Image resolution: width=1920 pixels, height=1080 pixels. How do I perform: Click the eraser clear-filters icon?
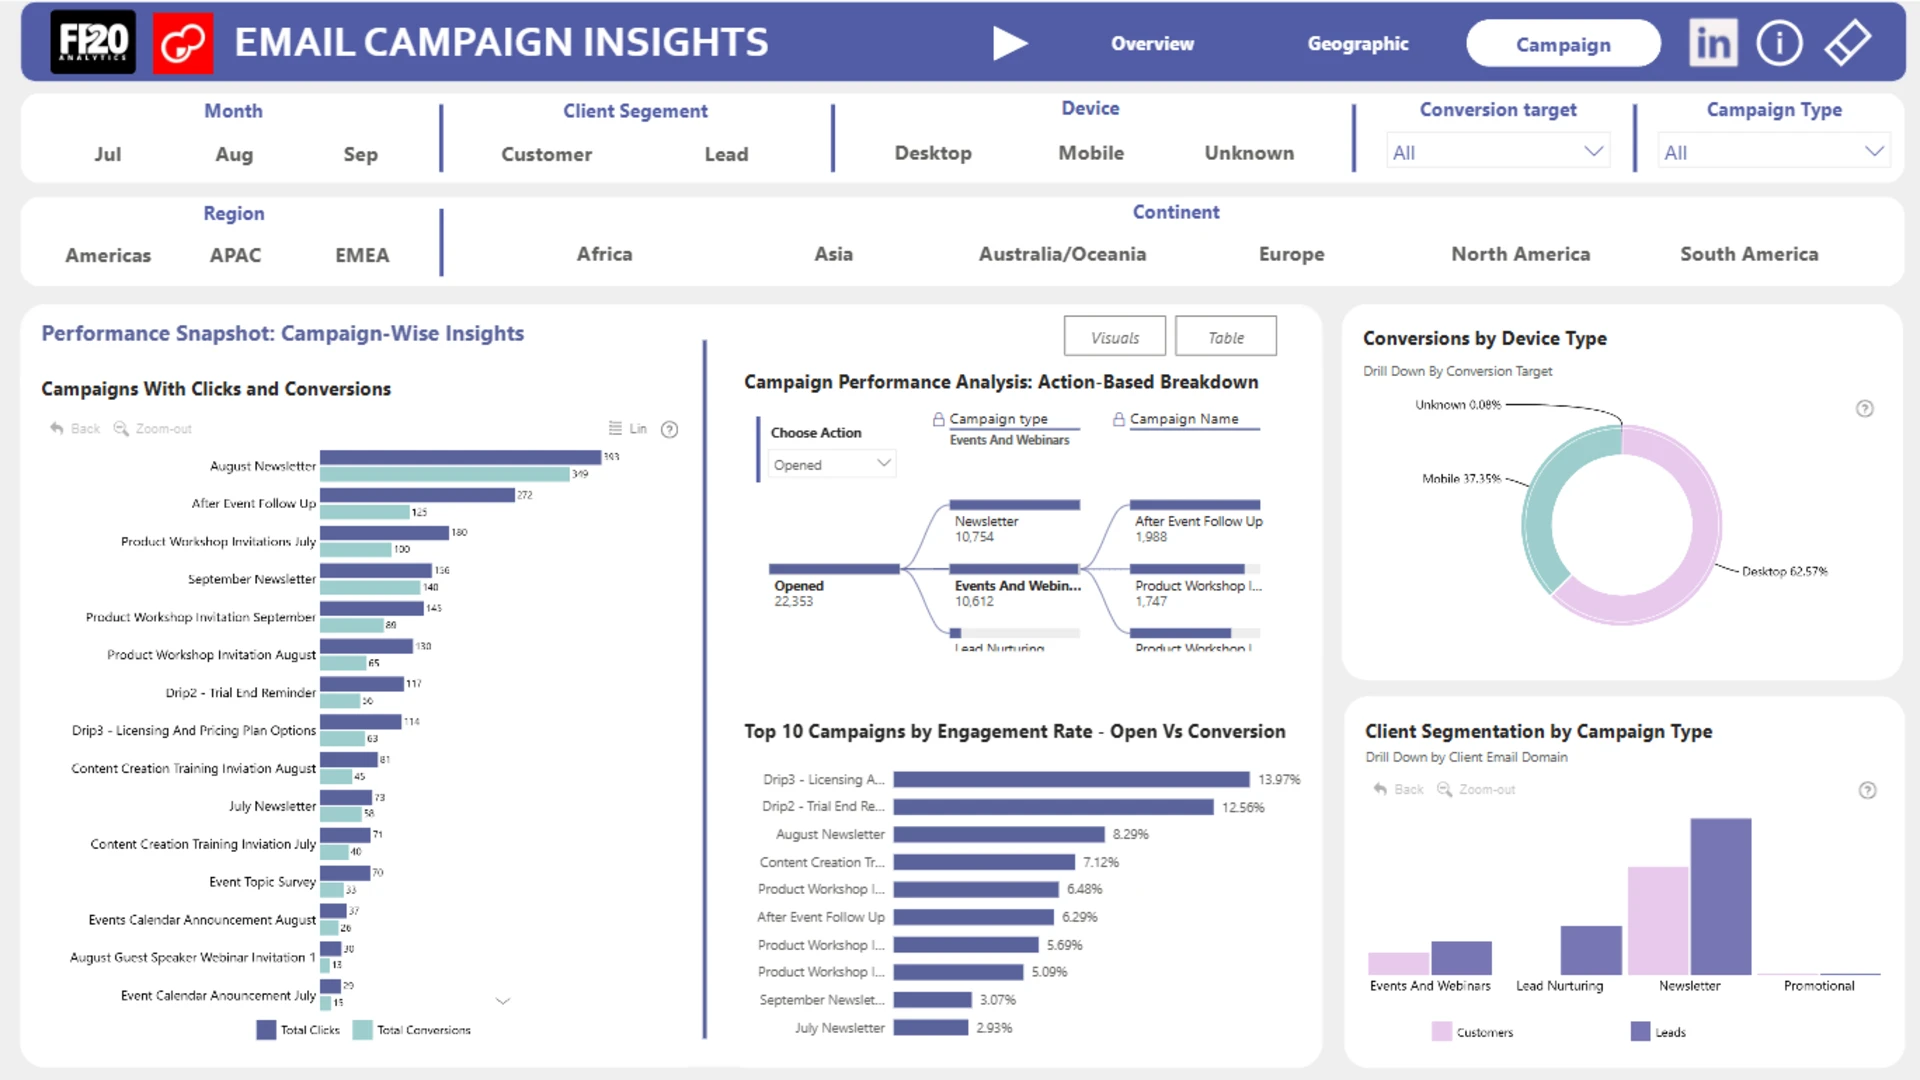pyautogui.click(x=1847, y=43)
